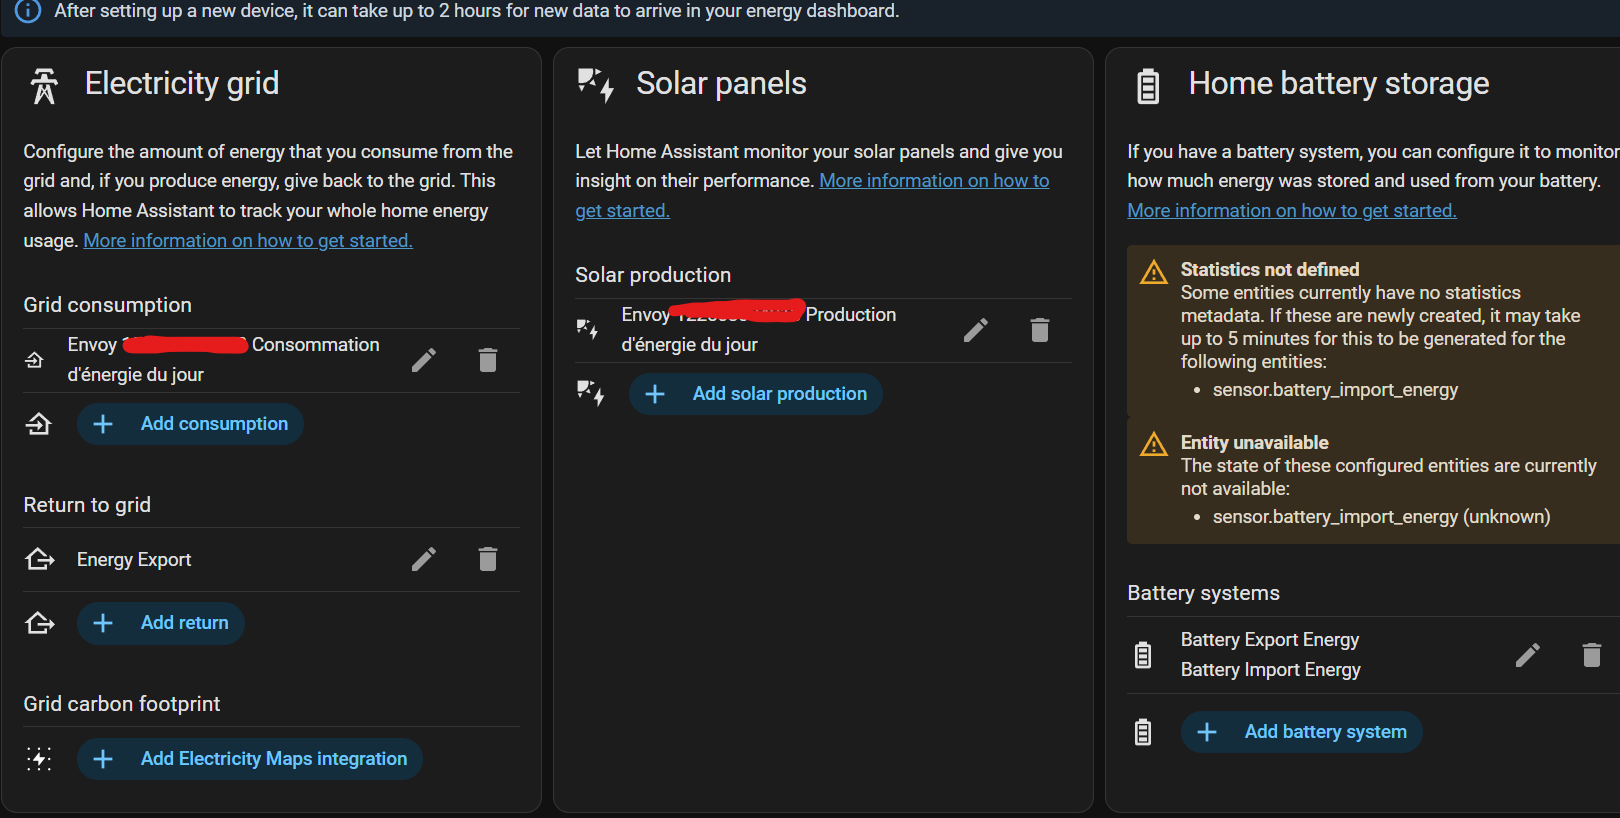Click the Add return button
1620x818 pixels.
coord(161,623)
